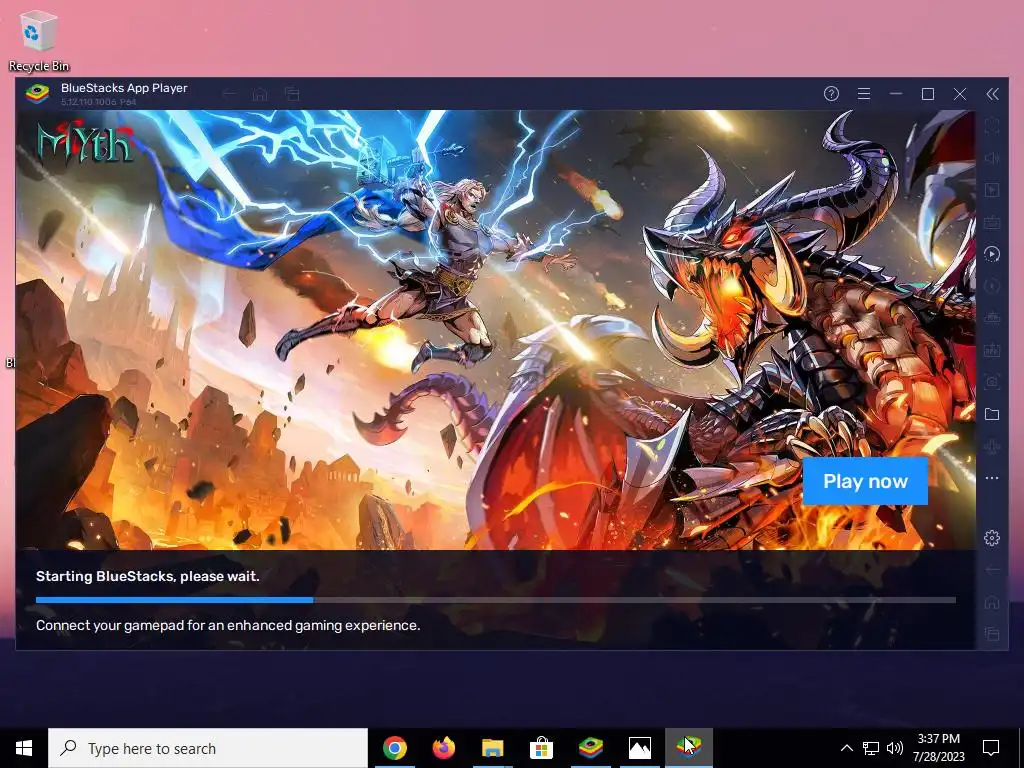Screen dimensions: 1024x768
Task: Click the active BlueStacks icon right of Photos
Action: click(x=688, y=748)
